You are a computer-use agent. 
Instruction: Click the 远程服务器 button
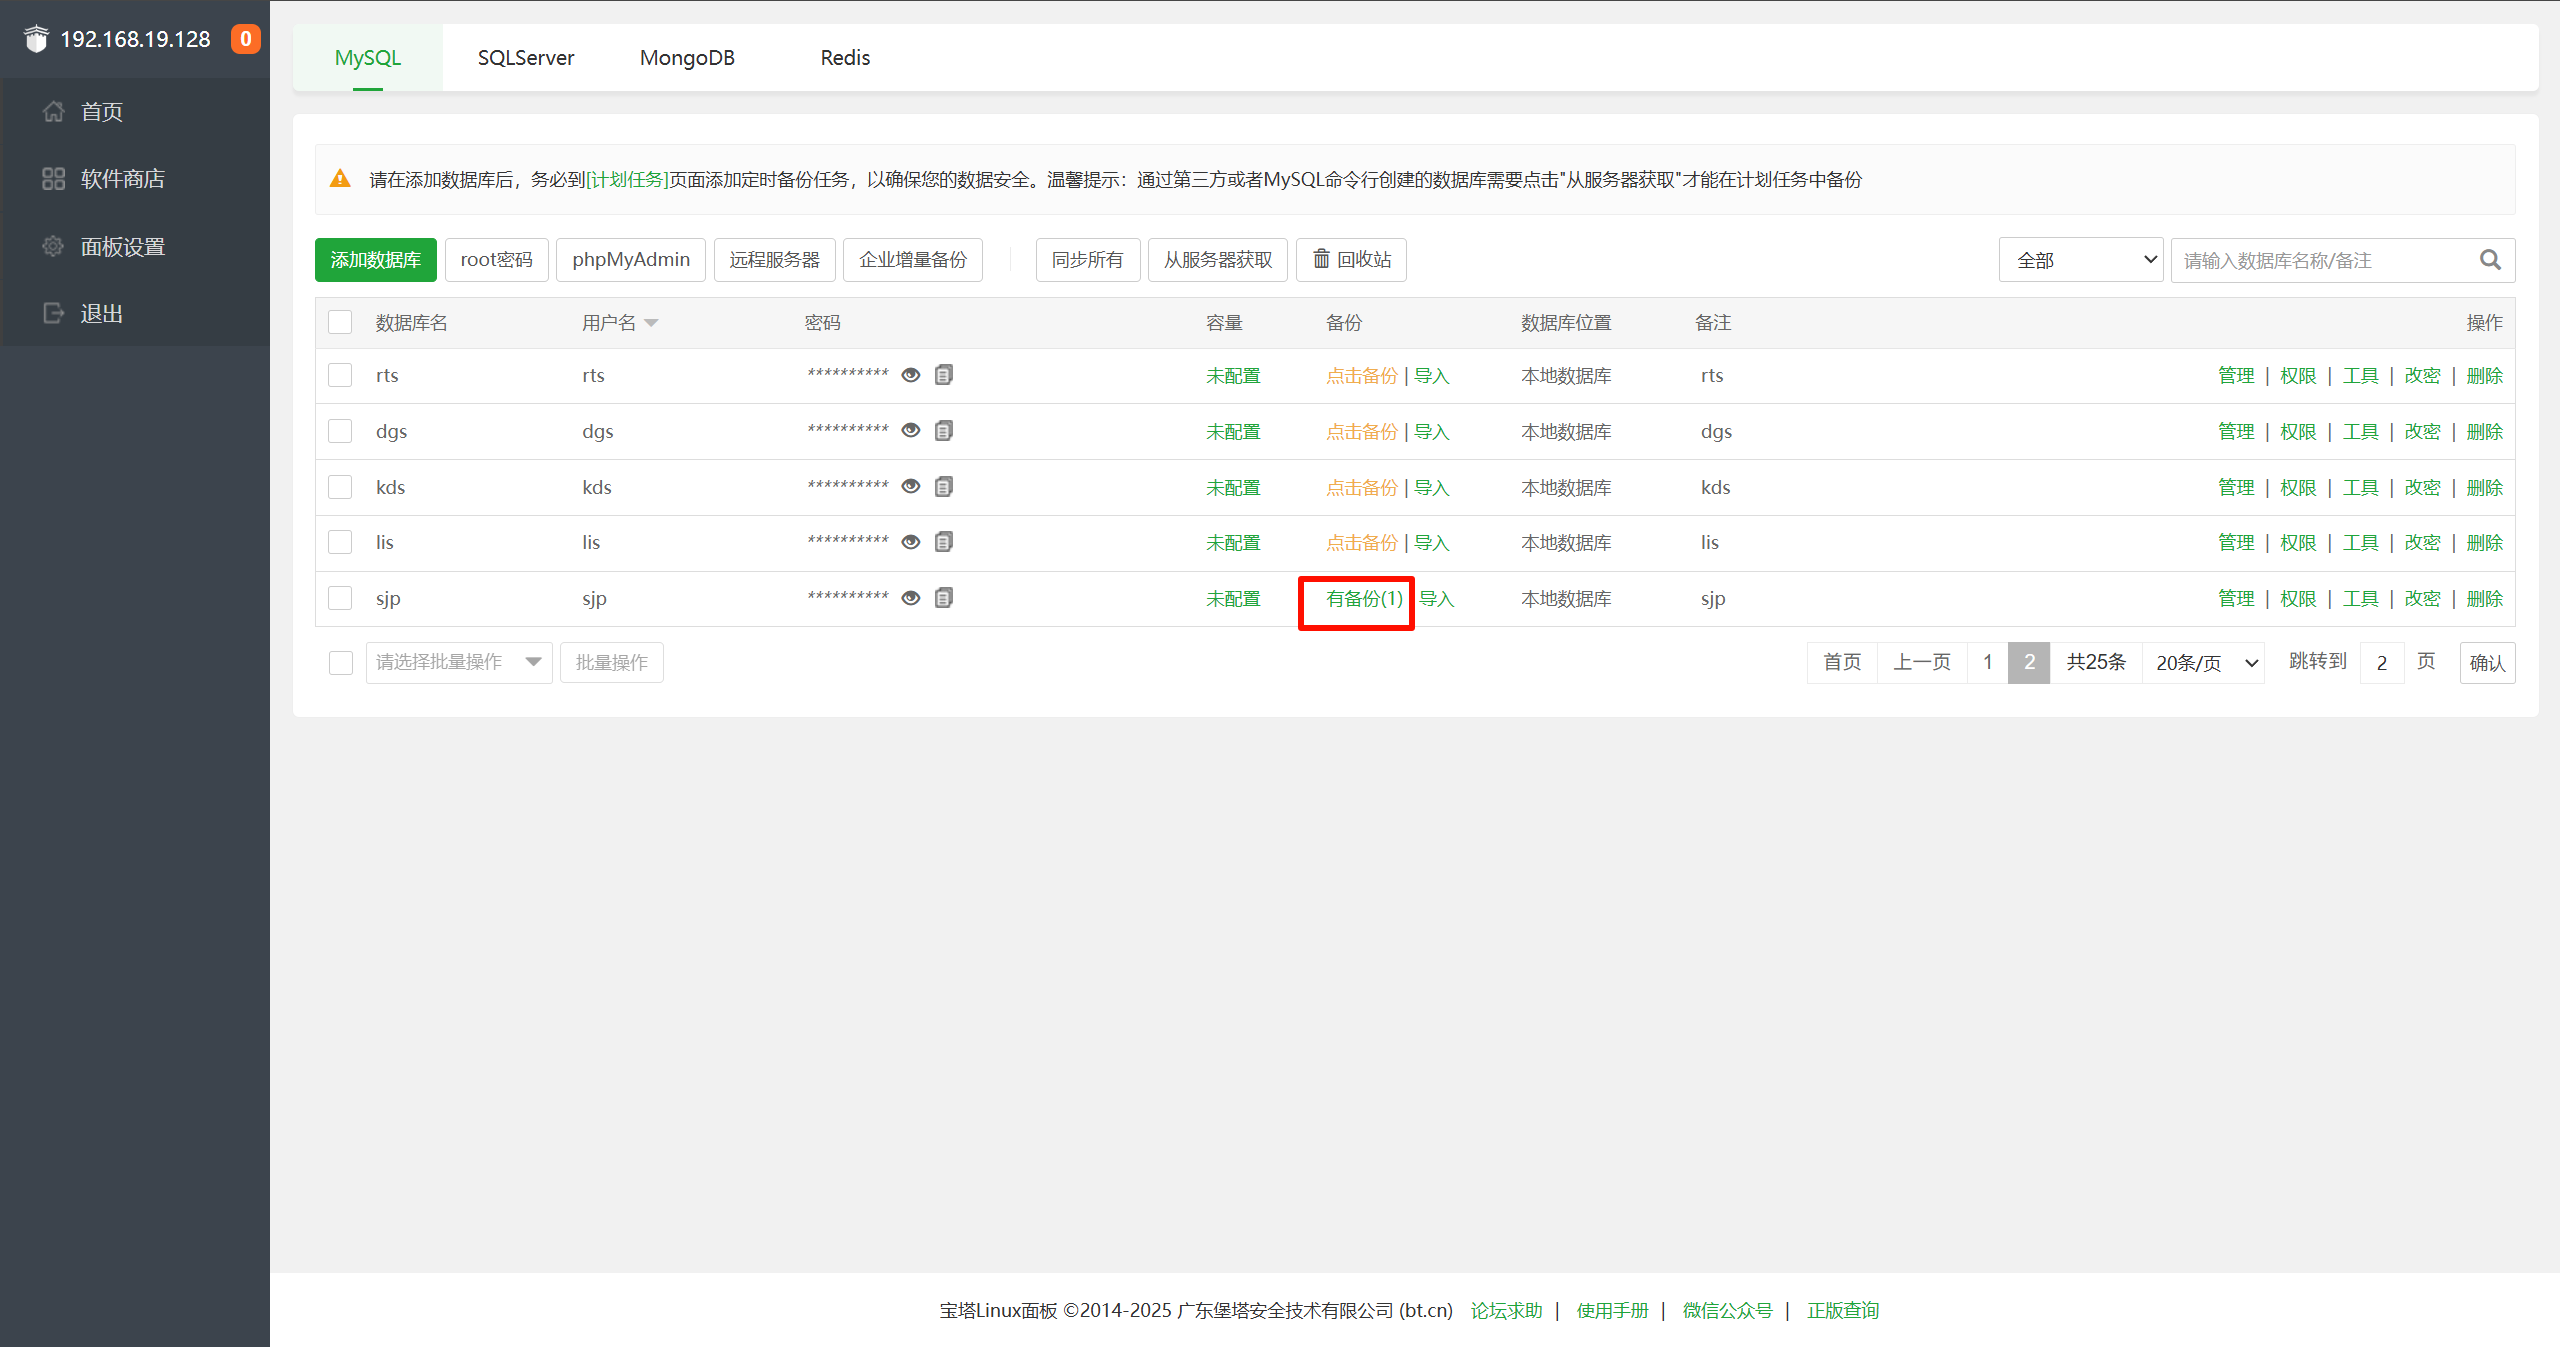[x=774, y=260]
